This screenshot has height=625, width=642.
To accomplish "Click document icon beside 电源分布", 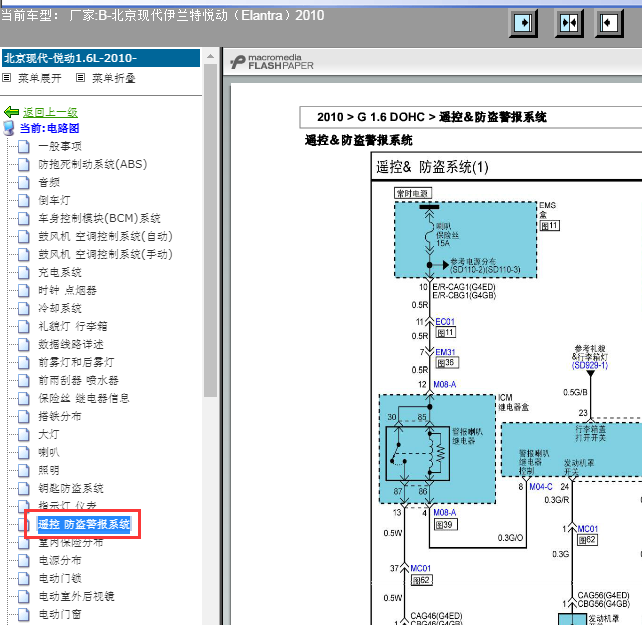I will pyautogui.click(x=24, y=560).
